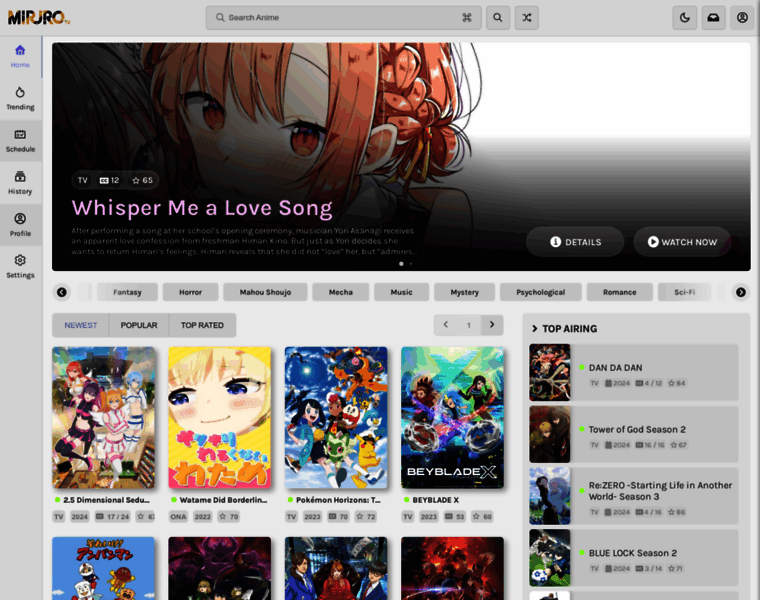Viewport: 760px width, 600px height.
Task: Click the shuffle random anime button
Action: click(526, 18)
